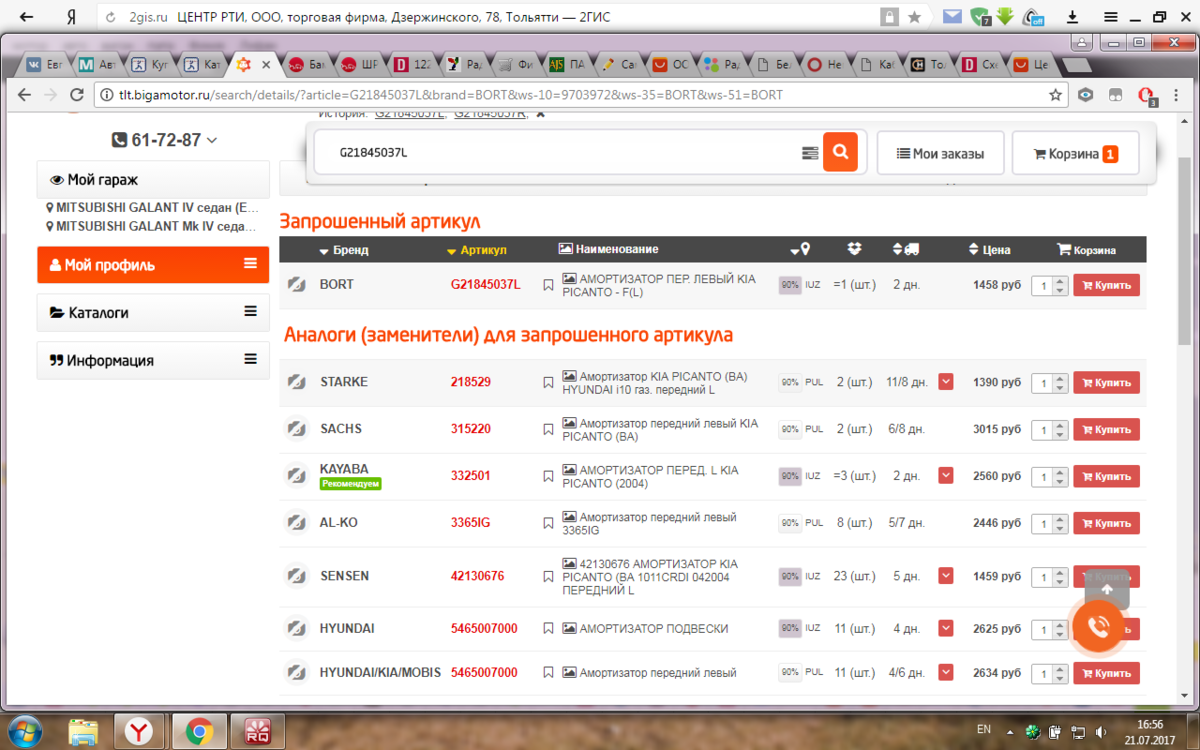Open image icon for HYUNDAI АМОРТИЗАТОР ПОДВЕСКИ

tap(569, 629)
